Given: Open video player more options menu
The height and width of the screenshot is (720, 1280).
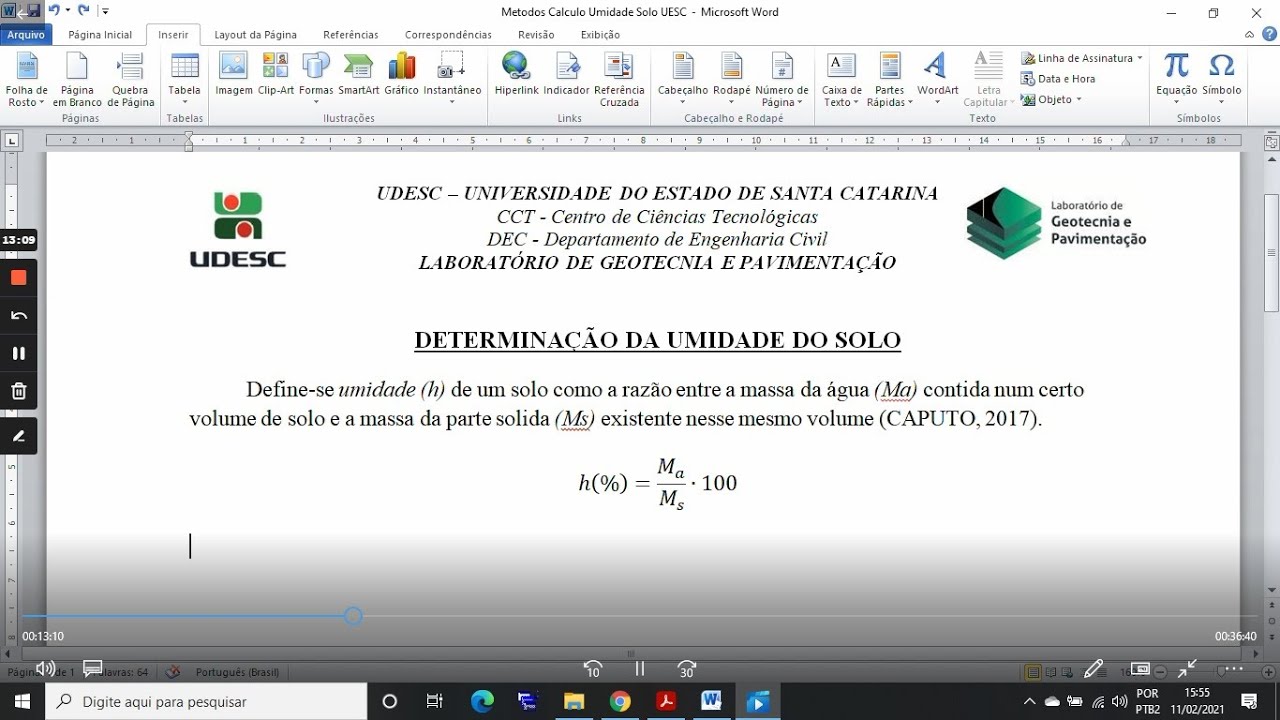Looking at the screenshot, I should pos(1236,669).
